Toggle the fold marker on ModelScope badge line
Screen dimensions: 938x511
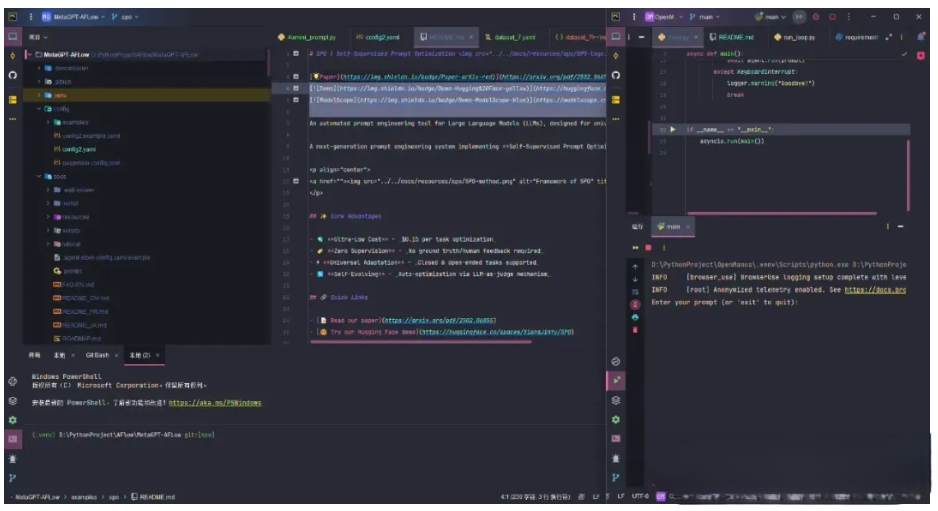(x=296, y=100)
